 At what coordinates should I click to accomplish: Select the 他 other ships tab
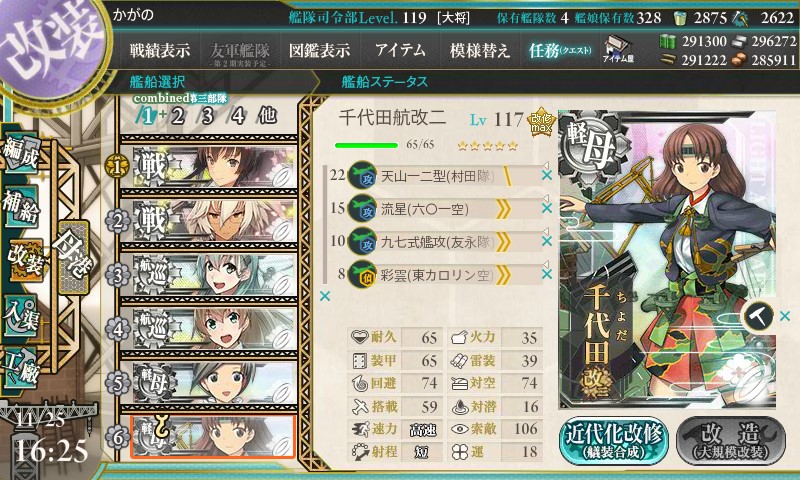click(x=267, y=116)
